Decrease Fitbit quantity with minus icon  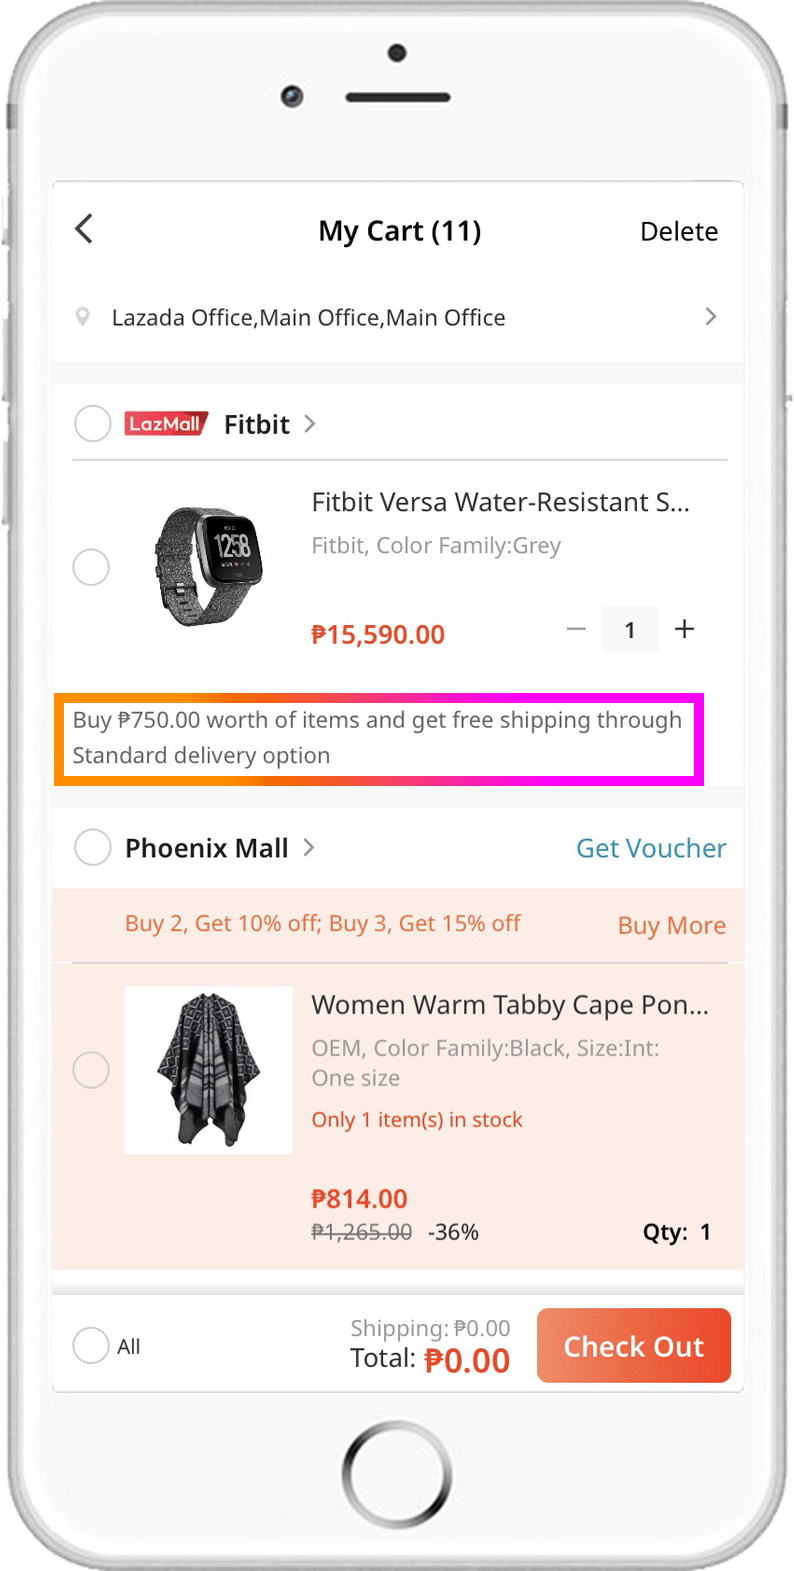(576, 629)
